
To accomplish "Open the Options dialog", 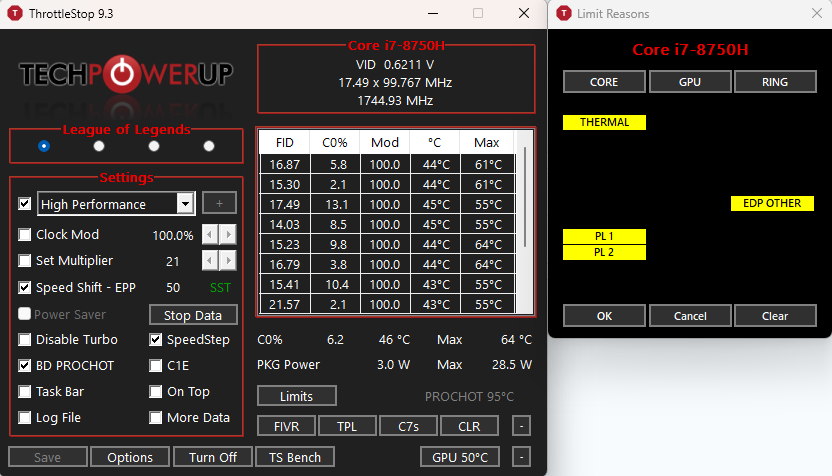I will coord(130,457).
